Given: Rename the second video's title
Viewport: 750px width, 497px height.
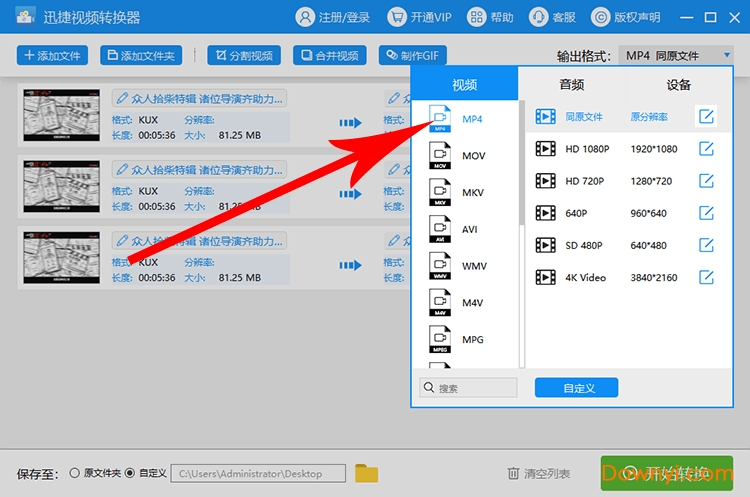Looking at the screenshot, I should pyautogui.click(x=199, y=170).
